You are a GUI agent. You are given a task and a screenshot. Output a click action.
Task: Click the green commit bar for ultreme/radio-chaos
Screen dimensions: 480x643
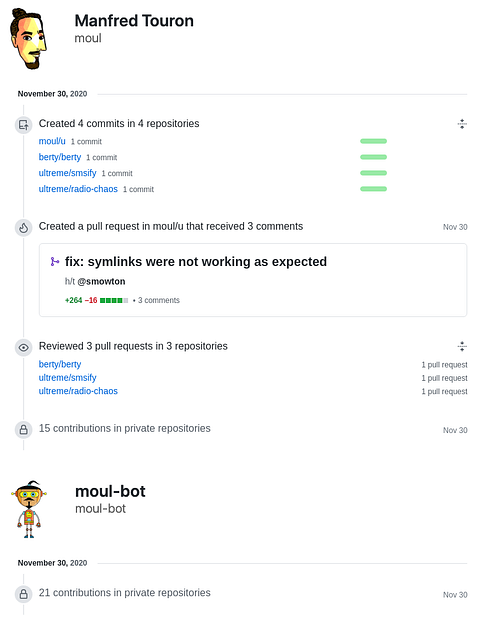[x=373, y=189]
